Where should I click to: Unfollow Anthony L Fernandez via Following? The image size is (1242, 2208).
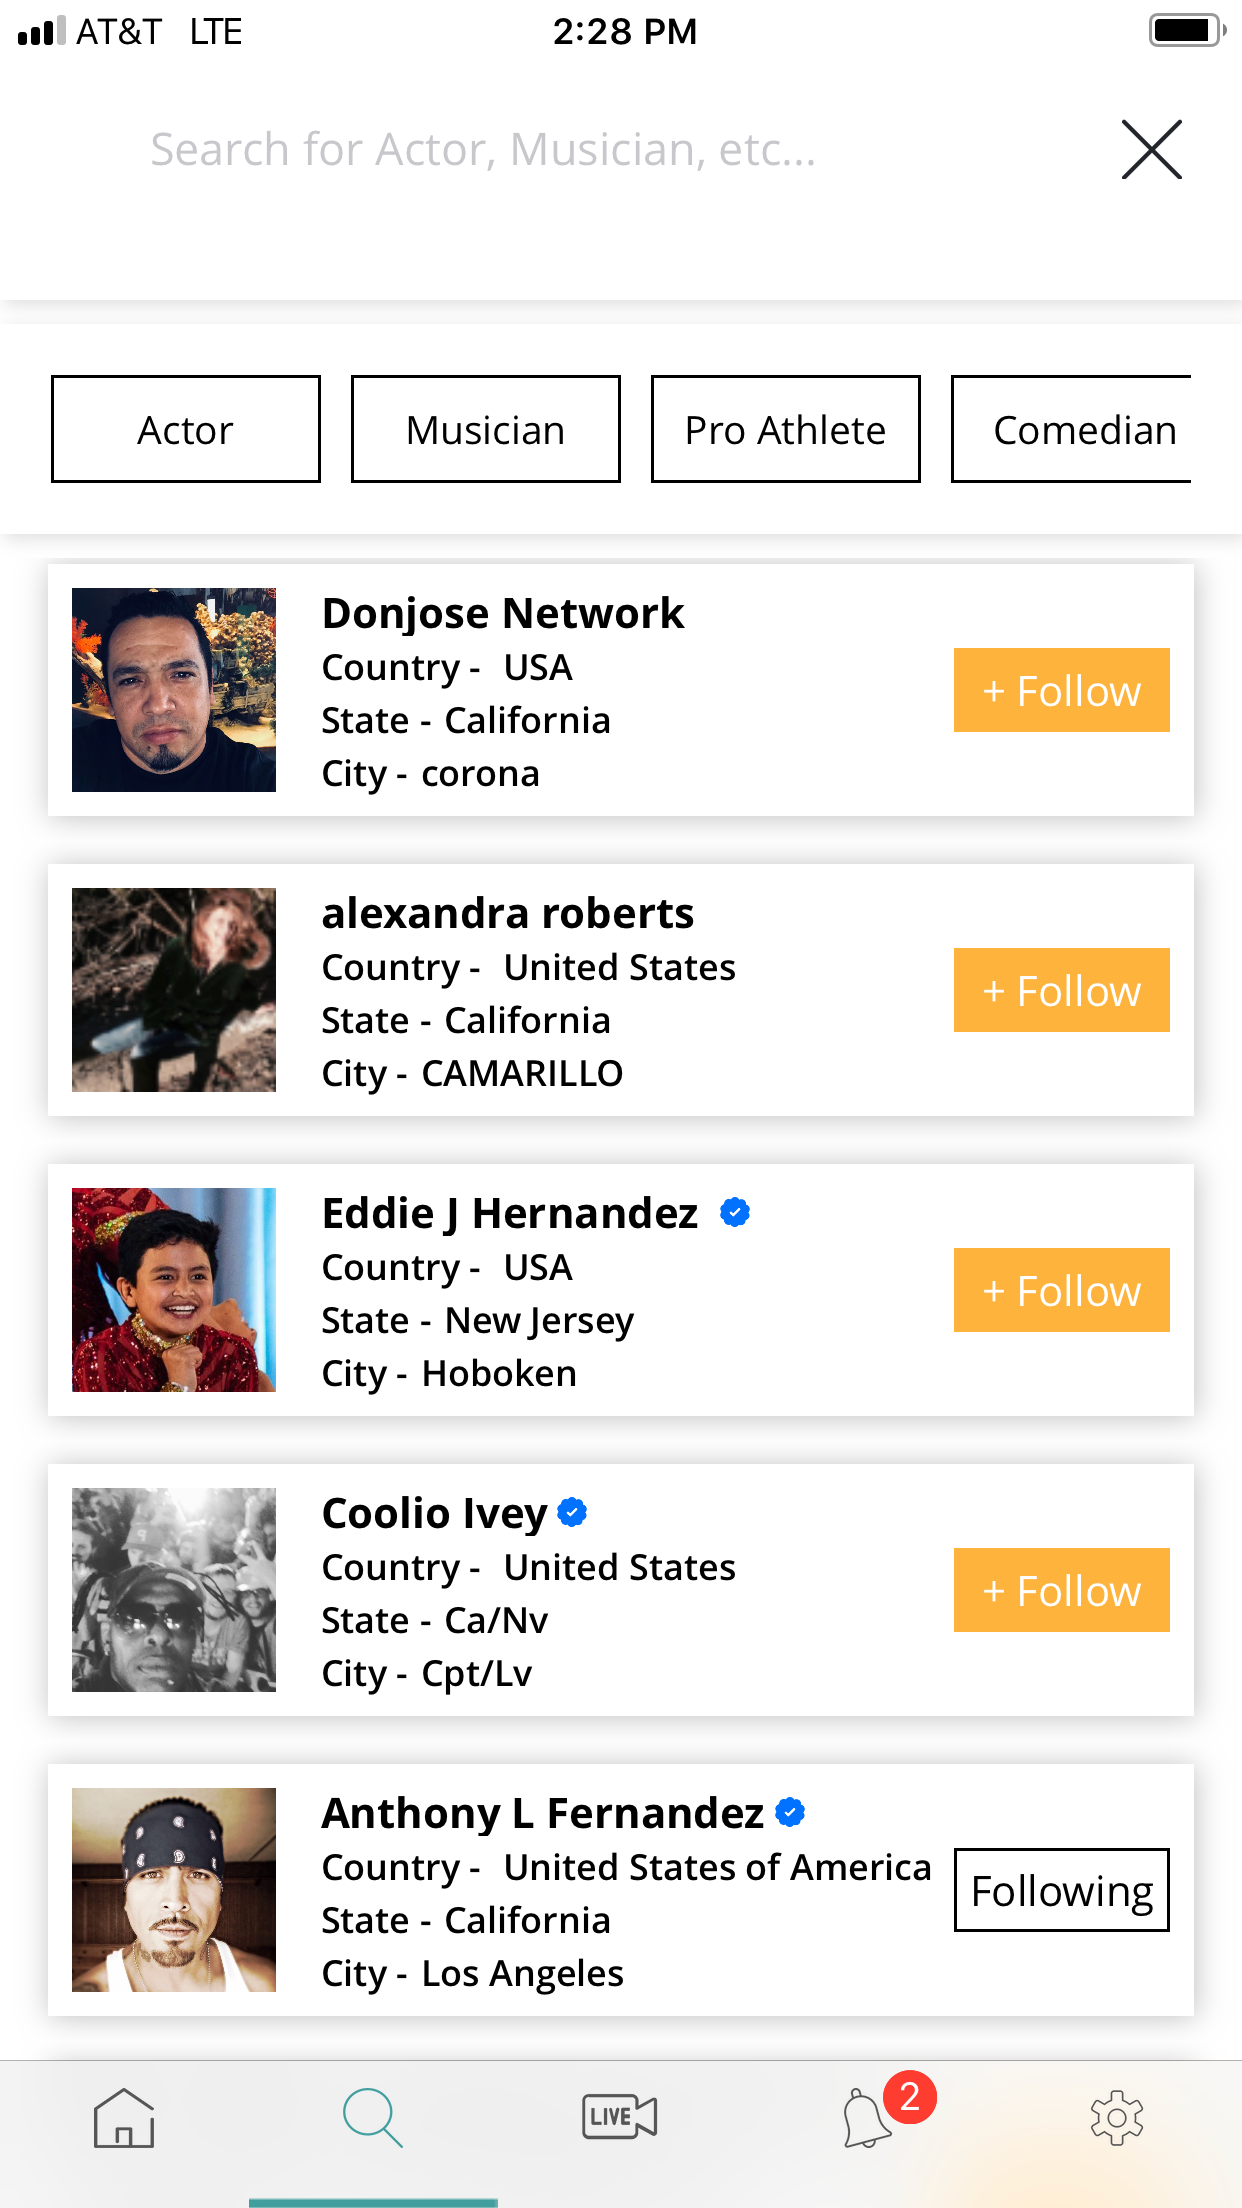[x=1061, y=1890]
